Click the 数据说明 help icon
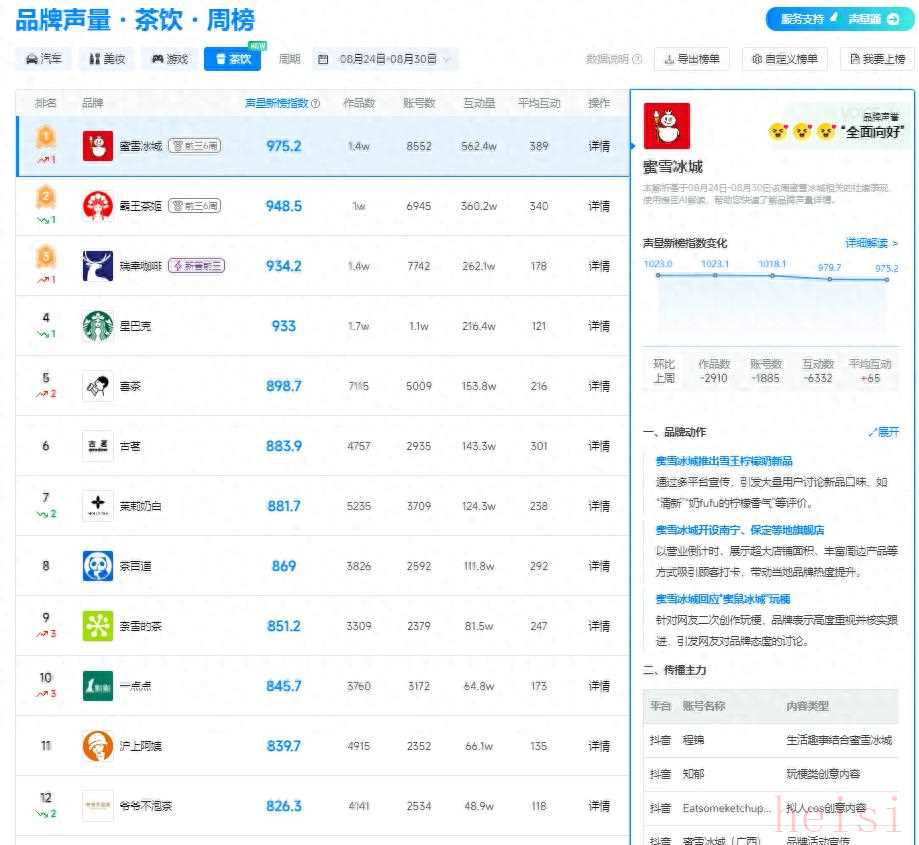919x845 pixels. [638, 59]
